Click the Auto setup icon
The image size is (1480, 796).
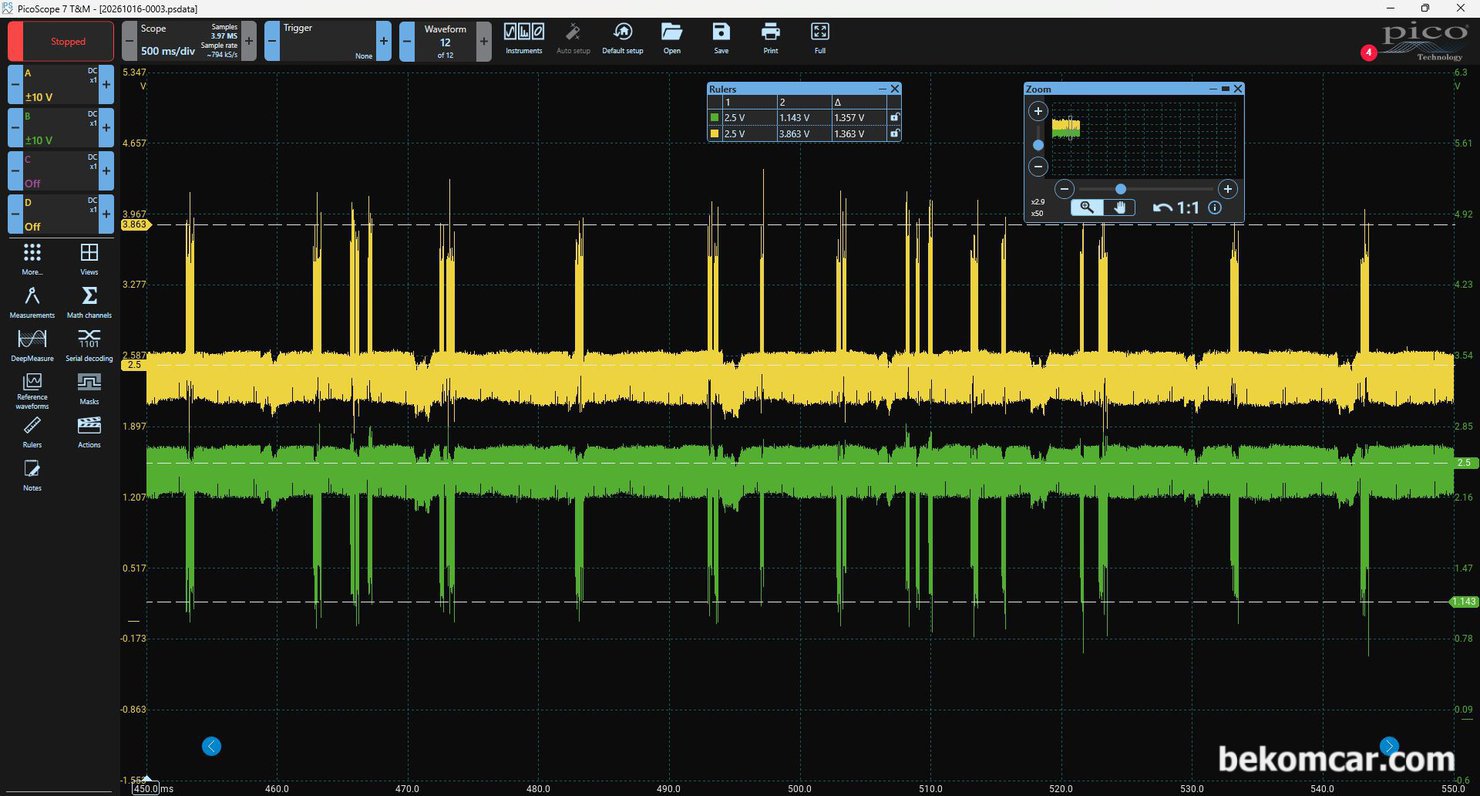click(x=573, y=38)
